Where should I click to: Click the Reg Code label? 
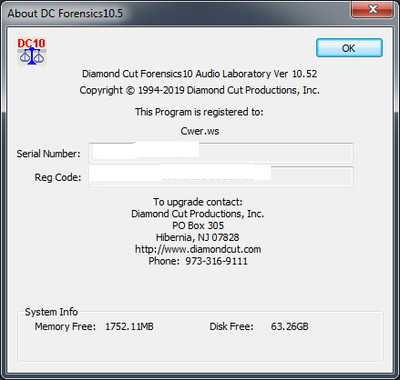[x=58, y=177]
